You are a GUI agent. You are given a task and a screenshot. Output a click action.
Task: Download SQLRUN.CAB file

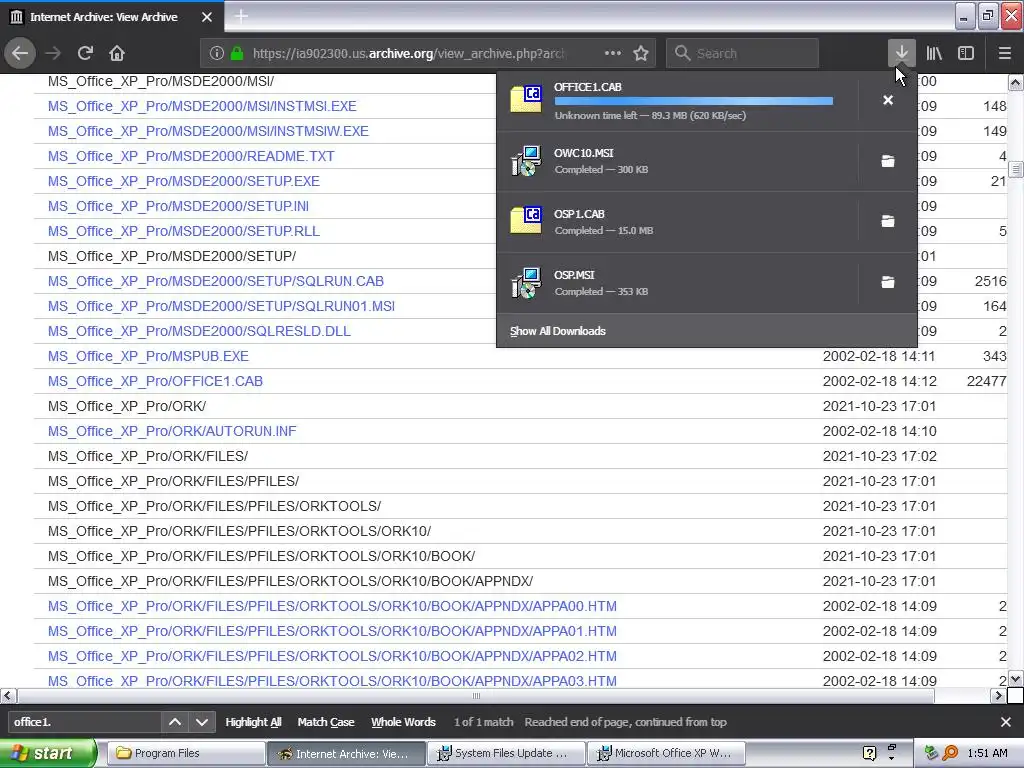coord(216,281)
